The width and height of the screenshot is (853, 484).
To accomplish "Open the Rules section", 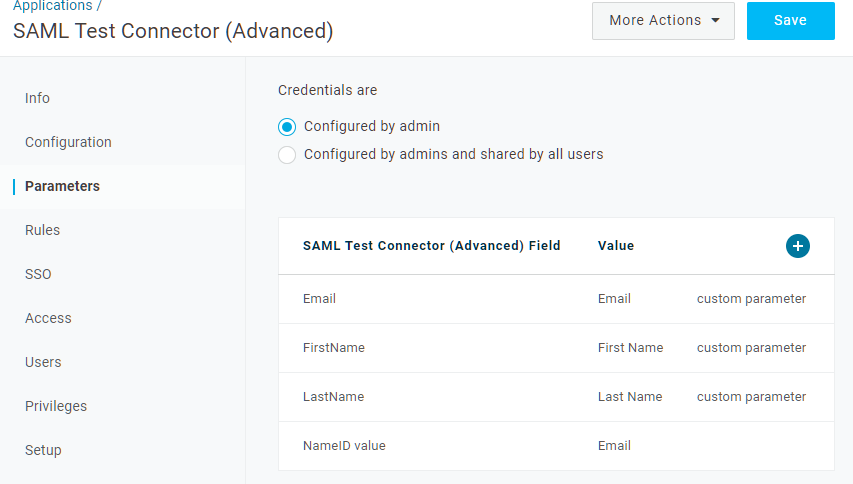I will (x=42, y=230).
